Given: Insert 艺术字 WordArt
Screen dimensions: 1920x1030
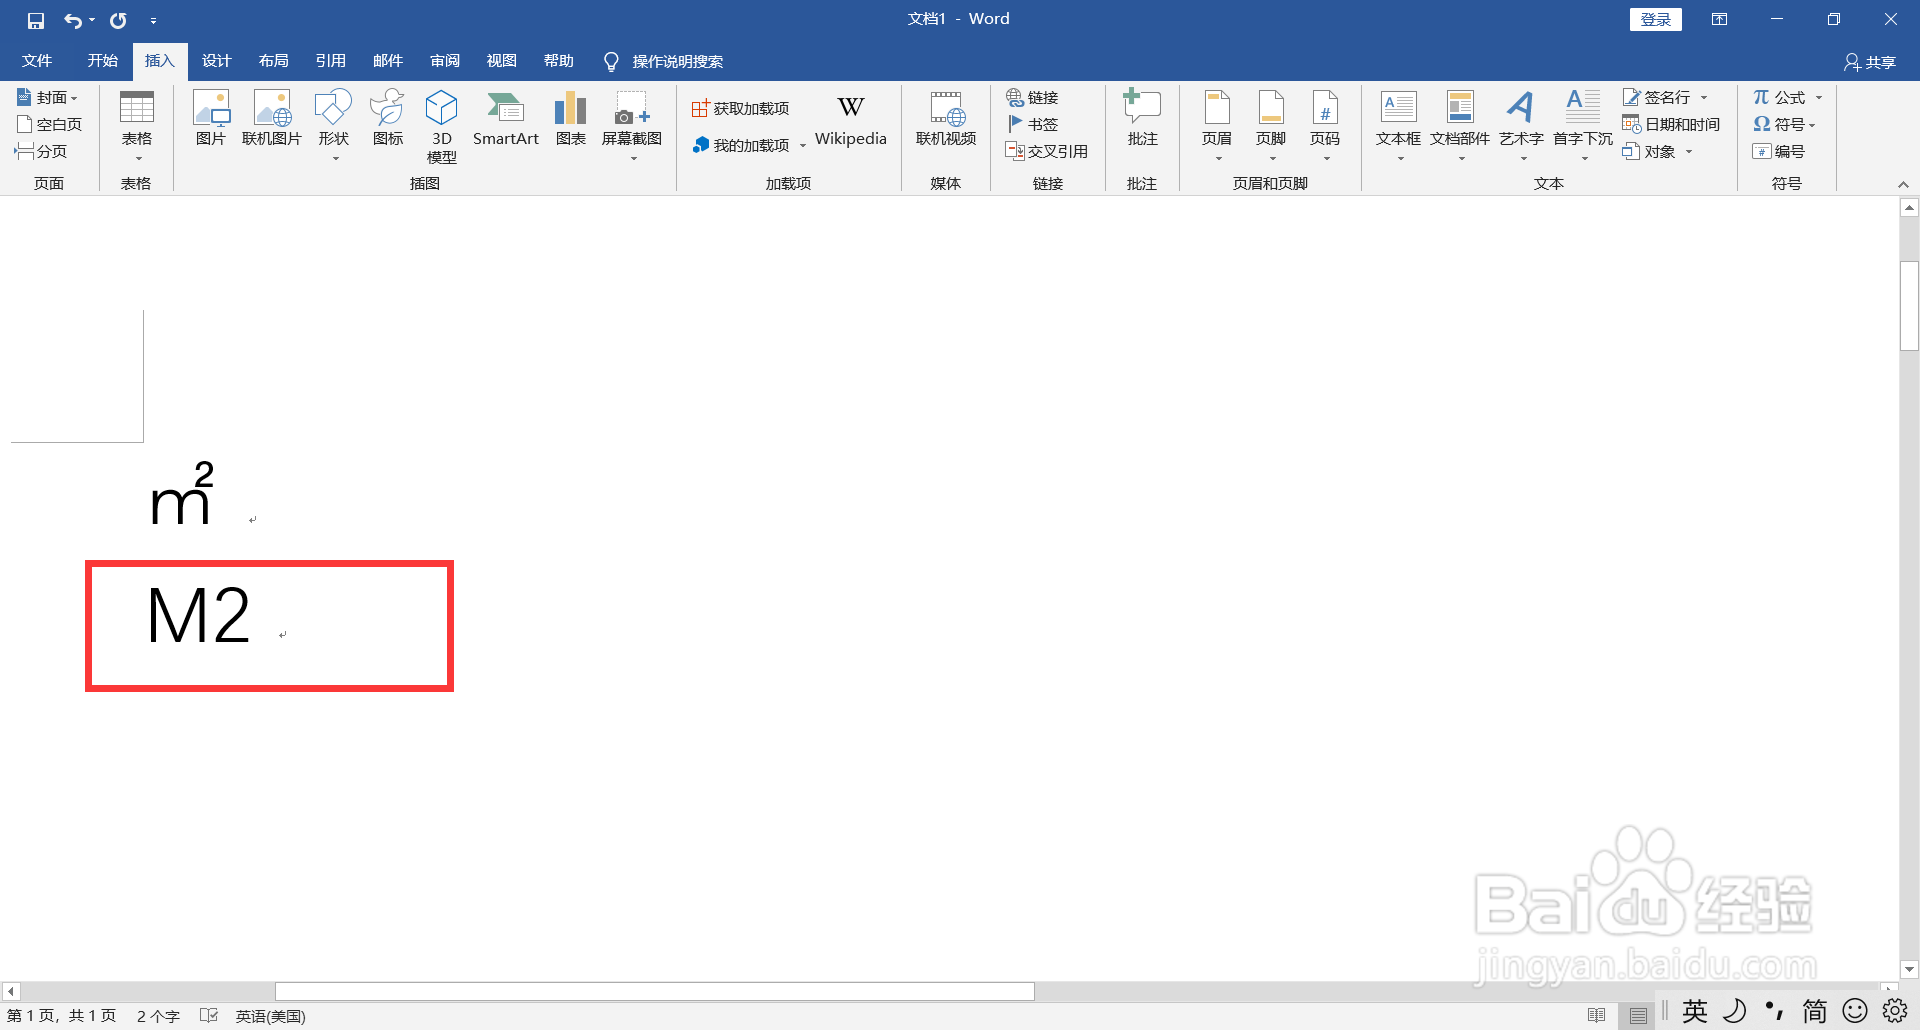Looking at the screenshot, I should pos(1521,126).
